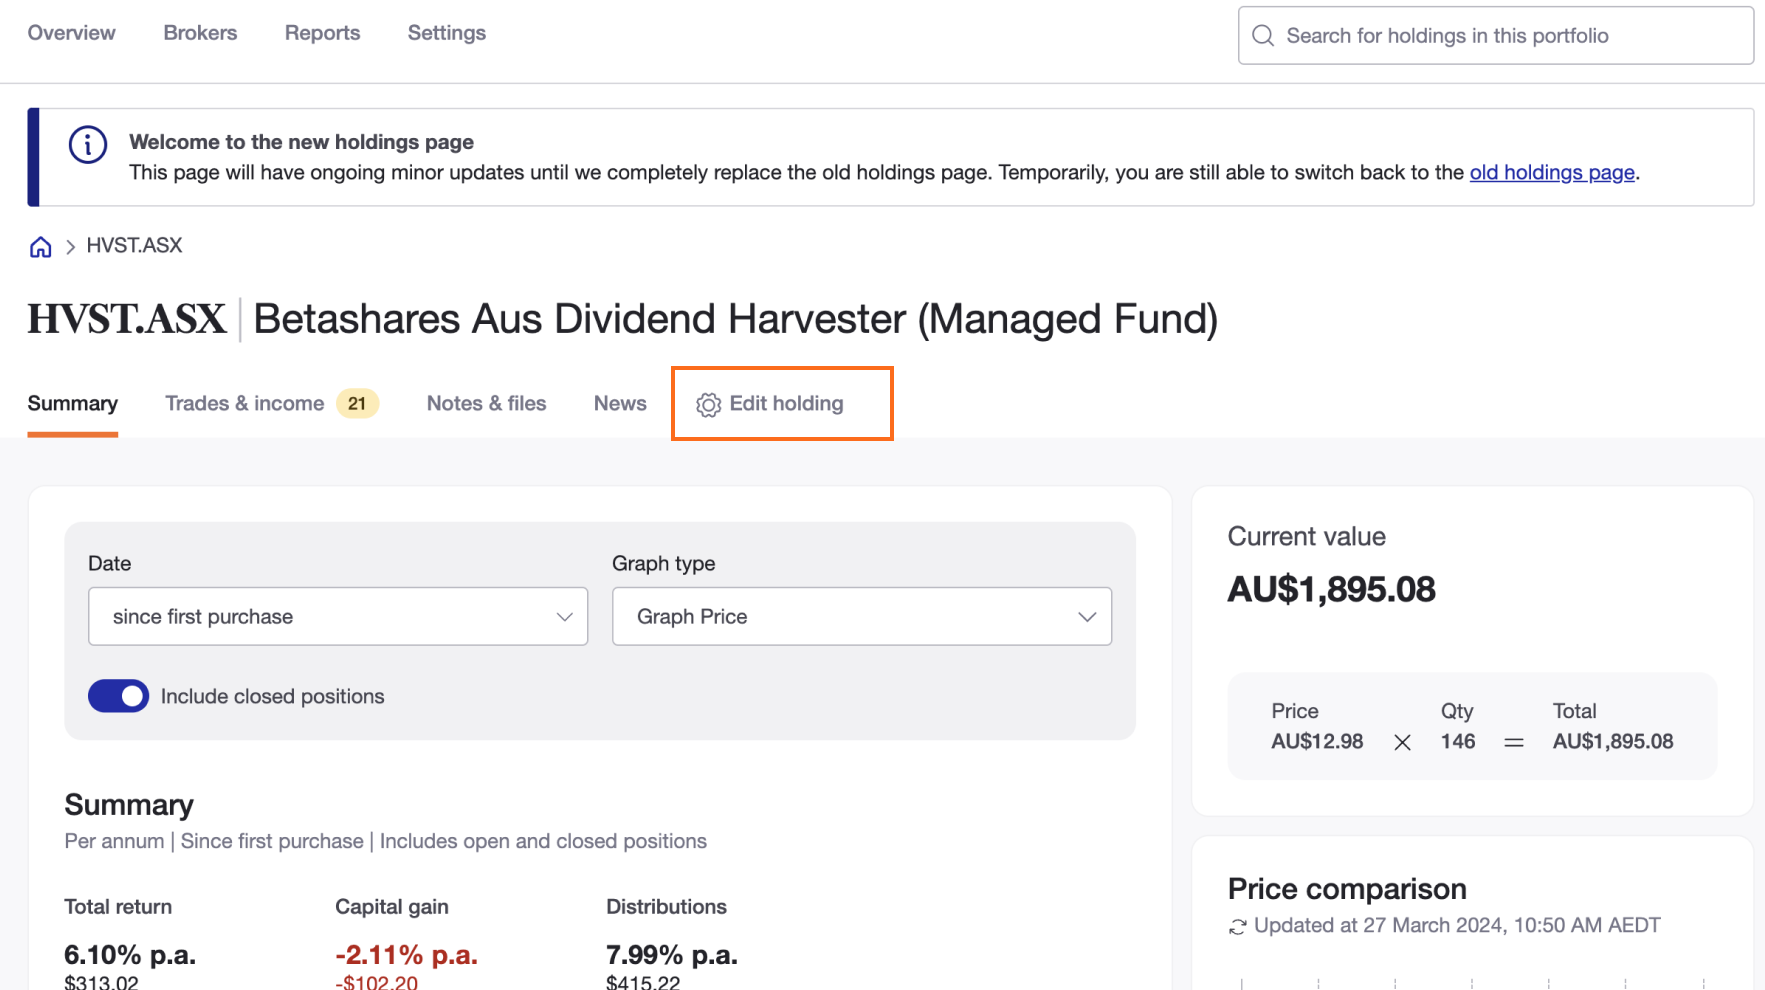The width and height of the screenshot is (1765, 990).
Task: Switch to the Summary tab
Action: [x=73, y=403]
